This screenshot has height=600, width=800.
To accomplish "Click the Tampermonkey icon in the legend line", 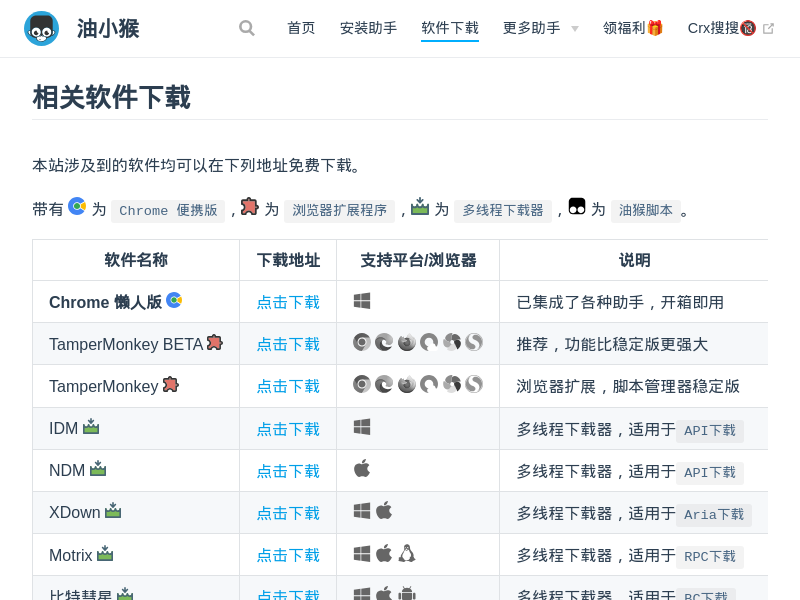I will pos(577,206).
